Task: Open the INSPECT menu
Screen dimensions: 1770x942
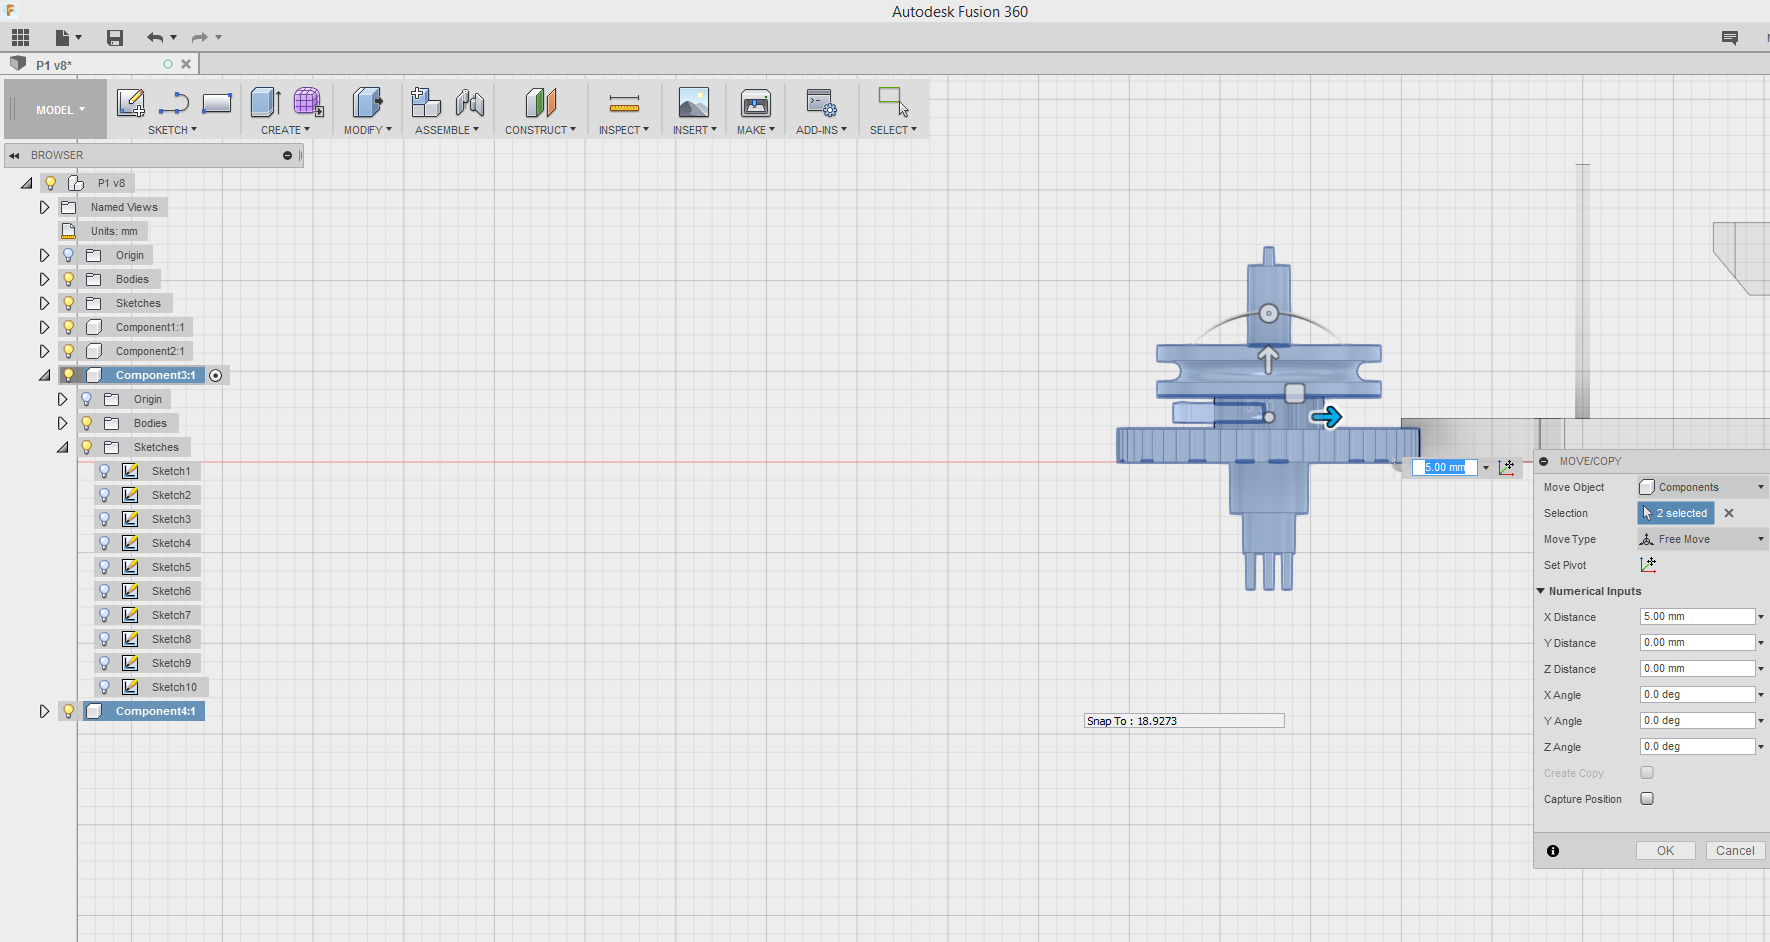Action: [x=624, y=130]
